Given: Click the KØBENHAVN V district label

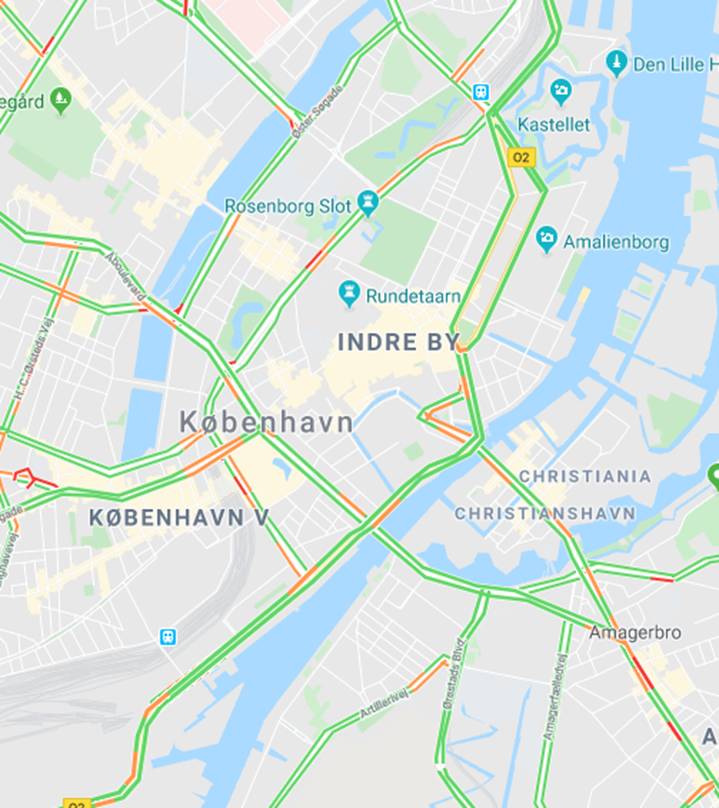Looking at the screenshot, I should pos(179,517).
